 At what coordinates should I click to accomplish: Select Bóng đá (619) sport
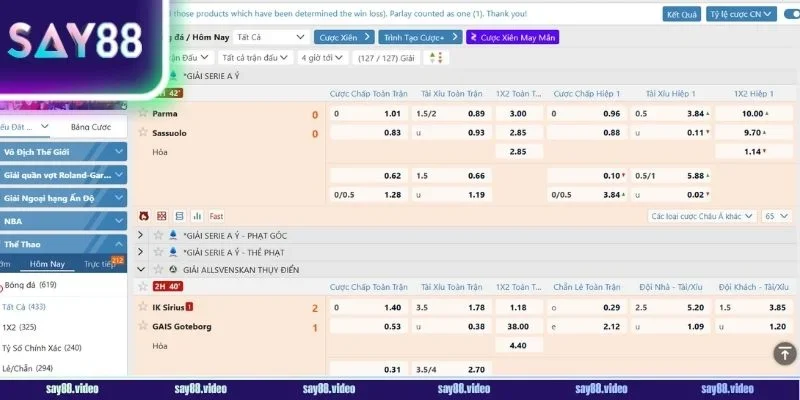31,285
